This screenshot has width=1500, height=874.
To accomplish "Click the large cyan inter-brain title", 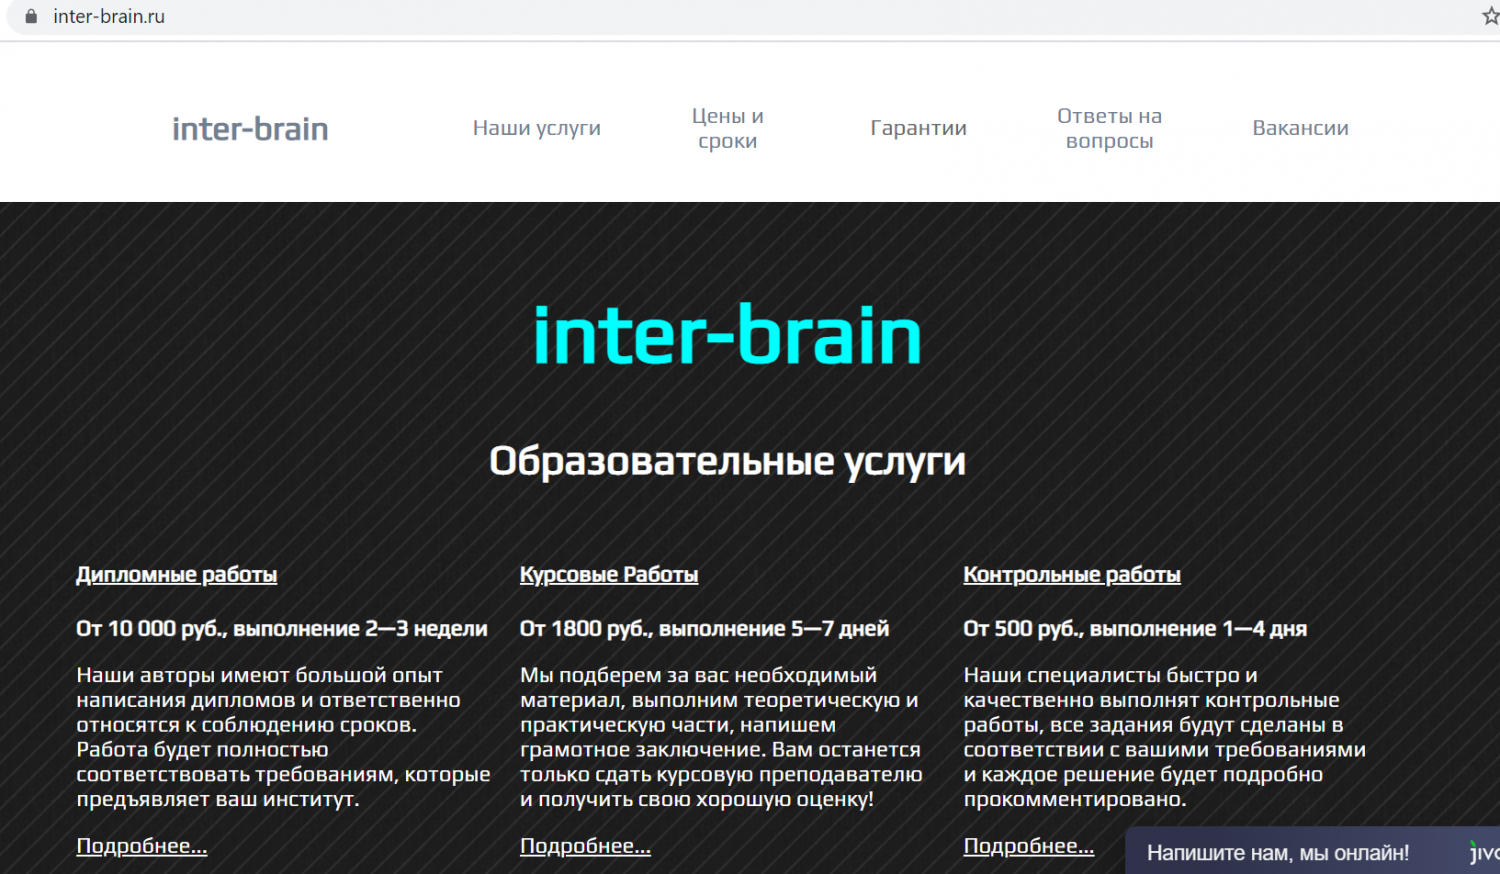I will (727, 335).
